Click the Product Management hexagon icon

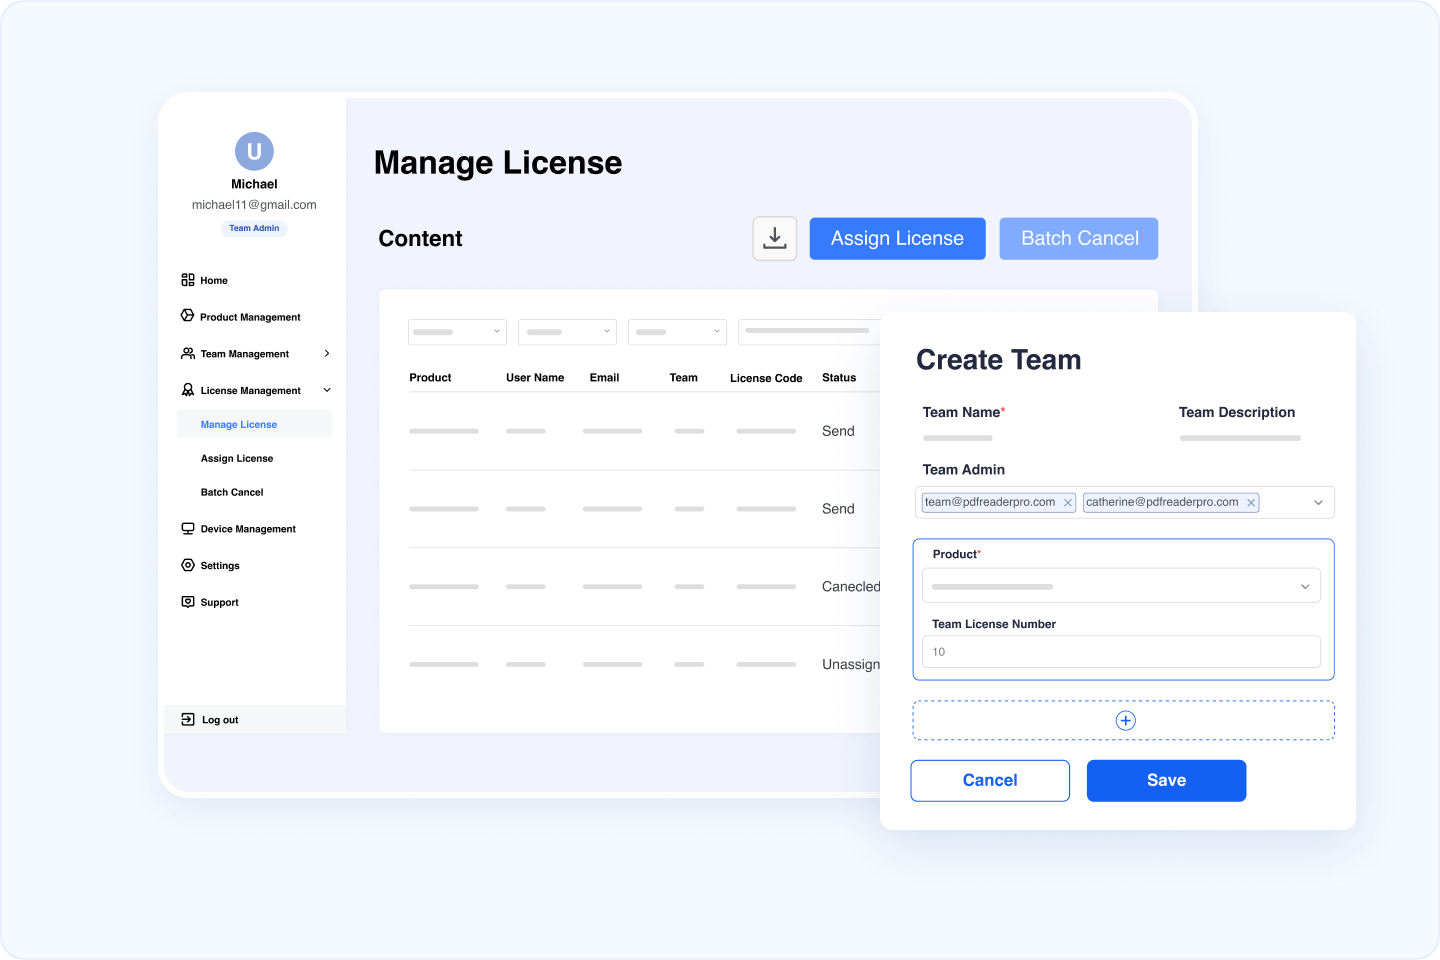coord(188,316)
